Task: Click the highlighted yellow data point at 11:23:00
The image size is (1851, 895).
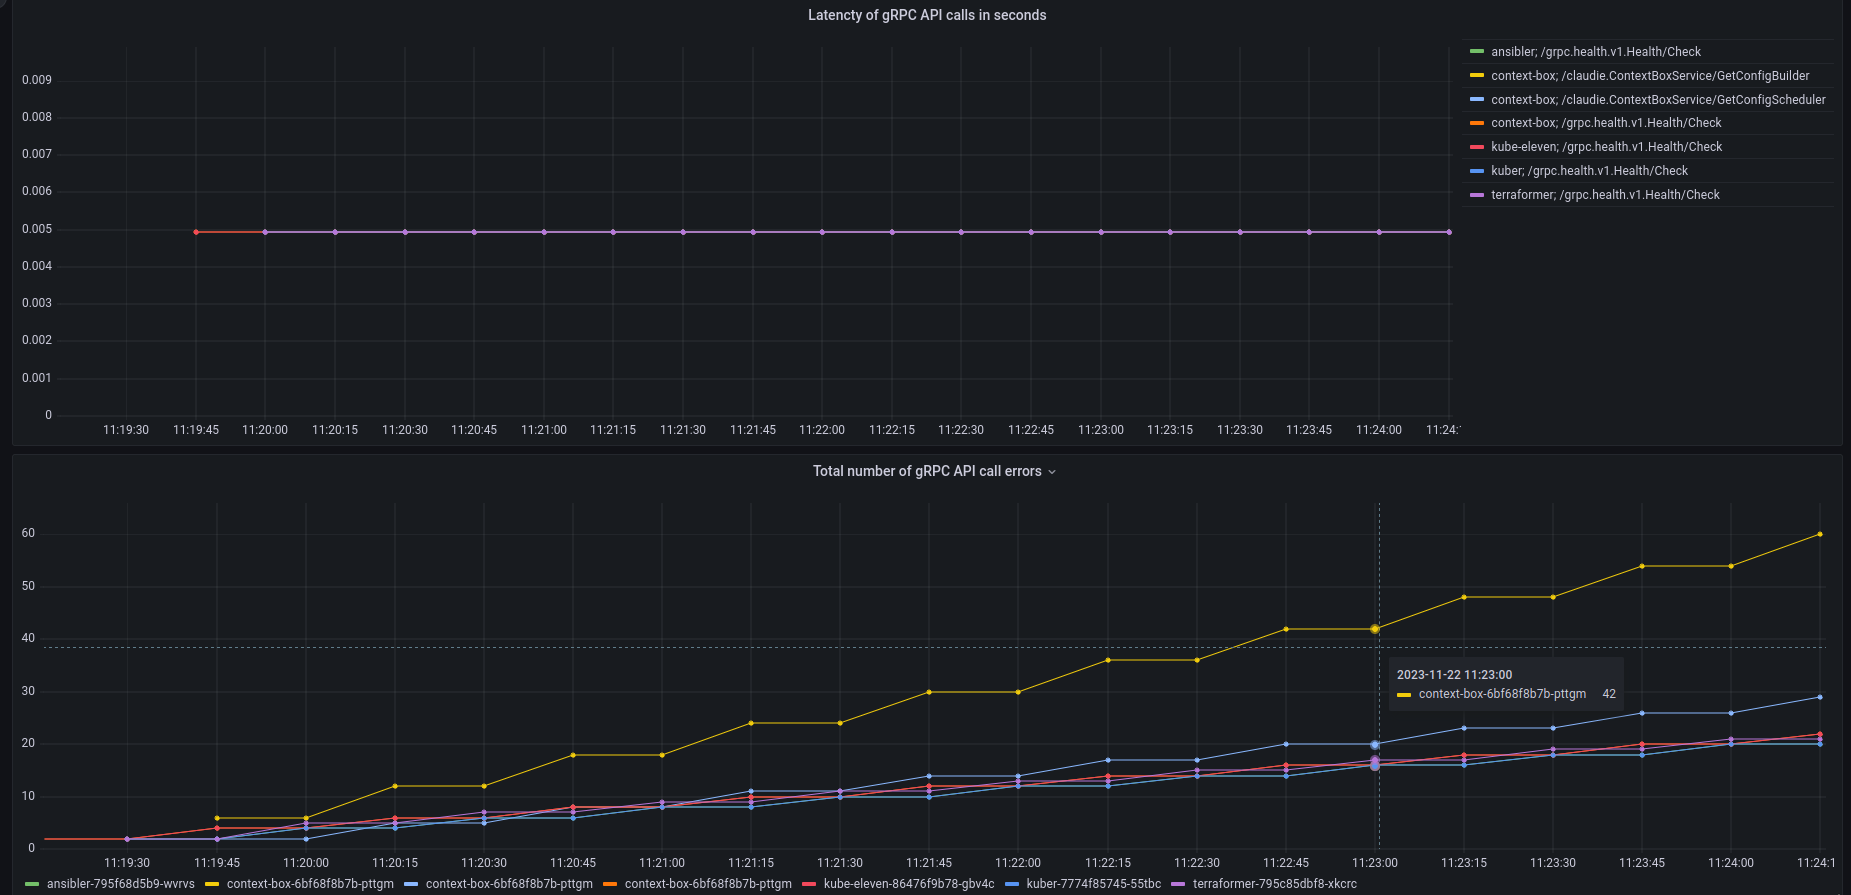Action: pyautogui.click(x=1375, y=629)
